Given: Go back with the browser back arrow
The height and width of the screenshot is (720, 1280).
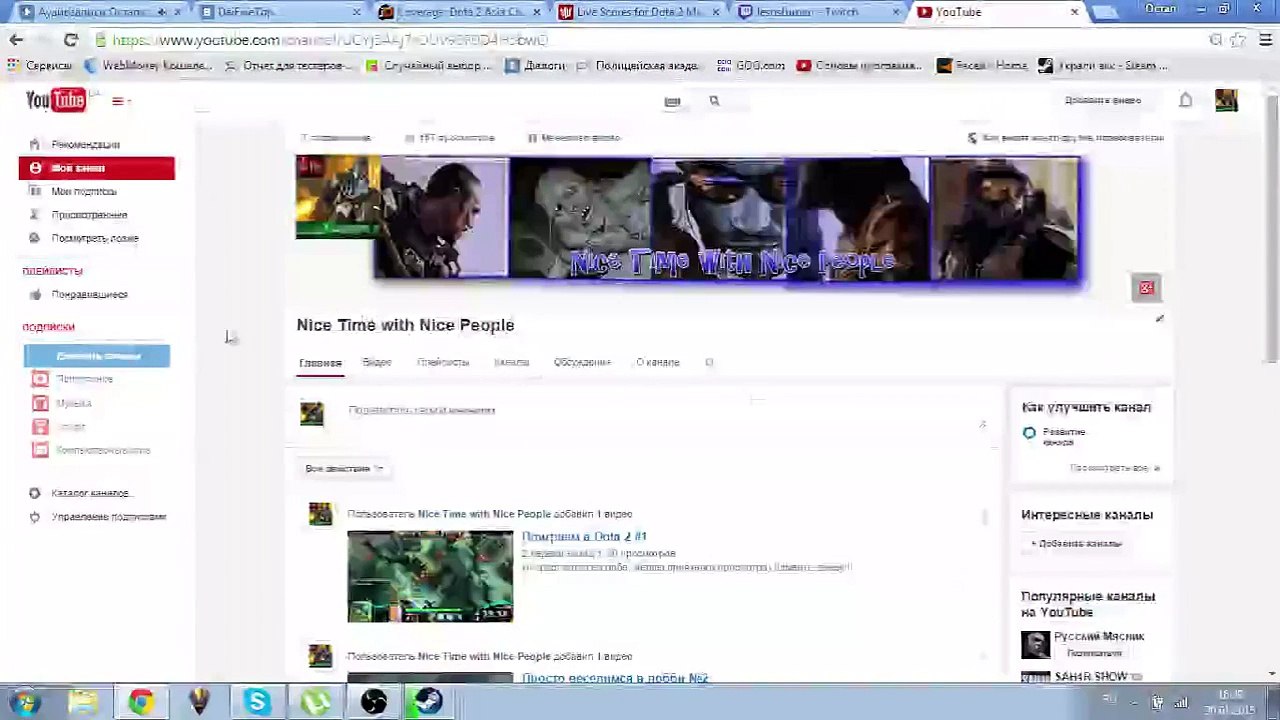Looking at the screenshot, I should (x=16, y=40).
